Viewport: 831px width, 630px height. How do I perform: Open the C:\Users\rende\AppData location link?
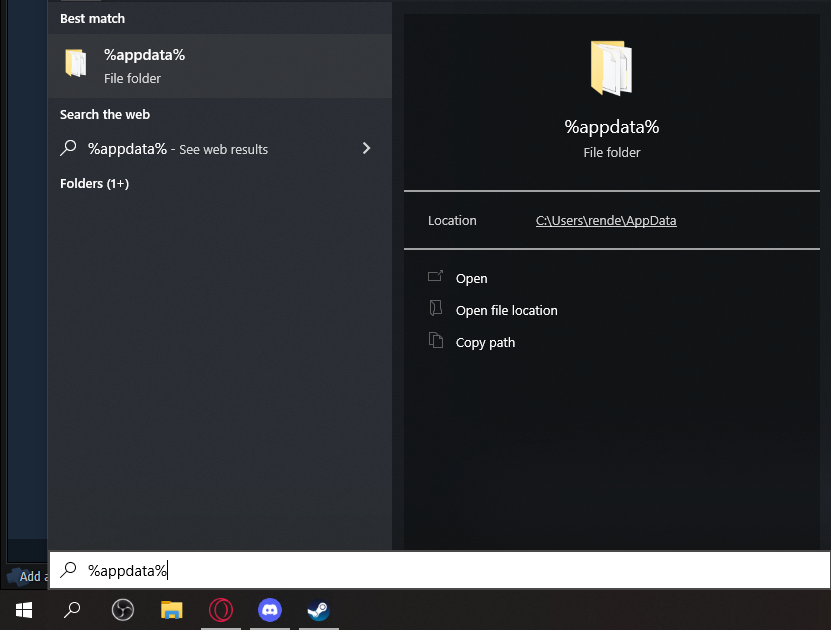click(606, 221)
